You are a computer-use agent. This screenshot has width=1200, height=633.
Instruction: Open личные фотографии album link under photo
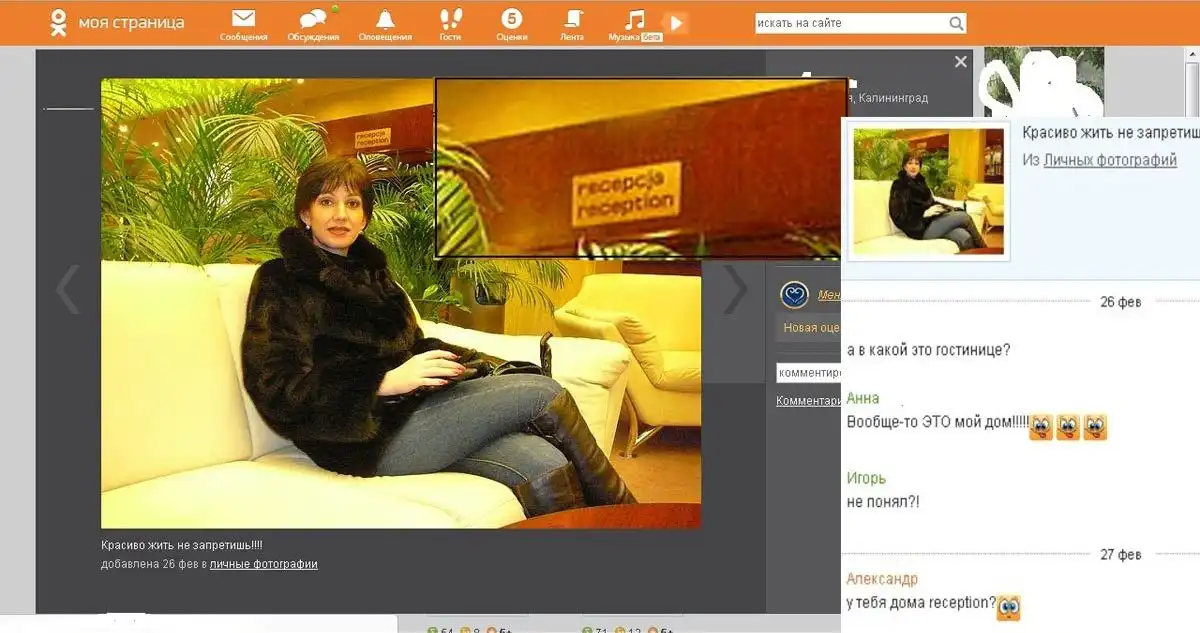[263, 564]
